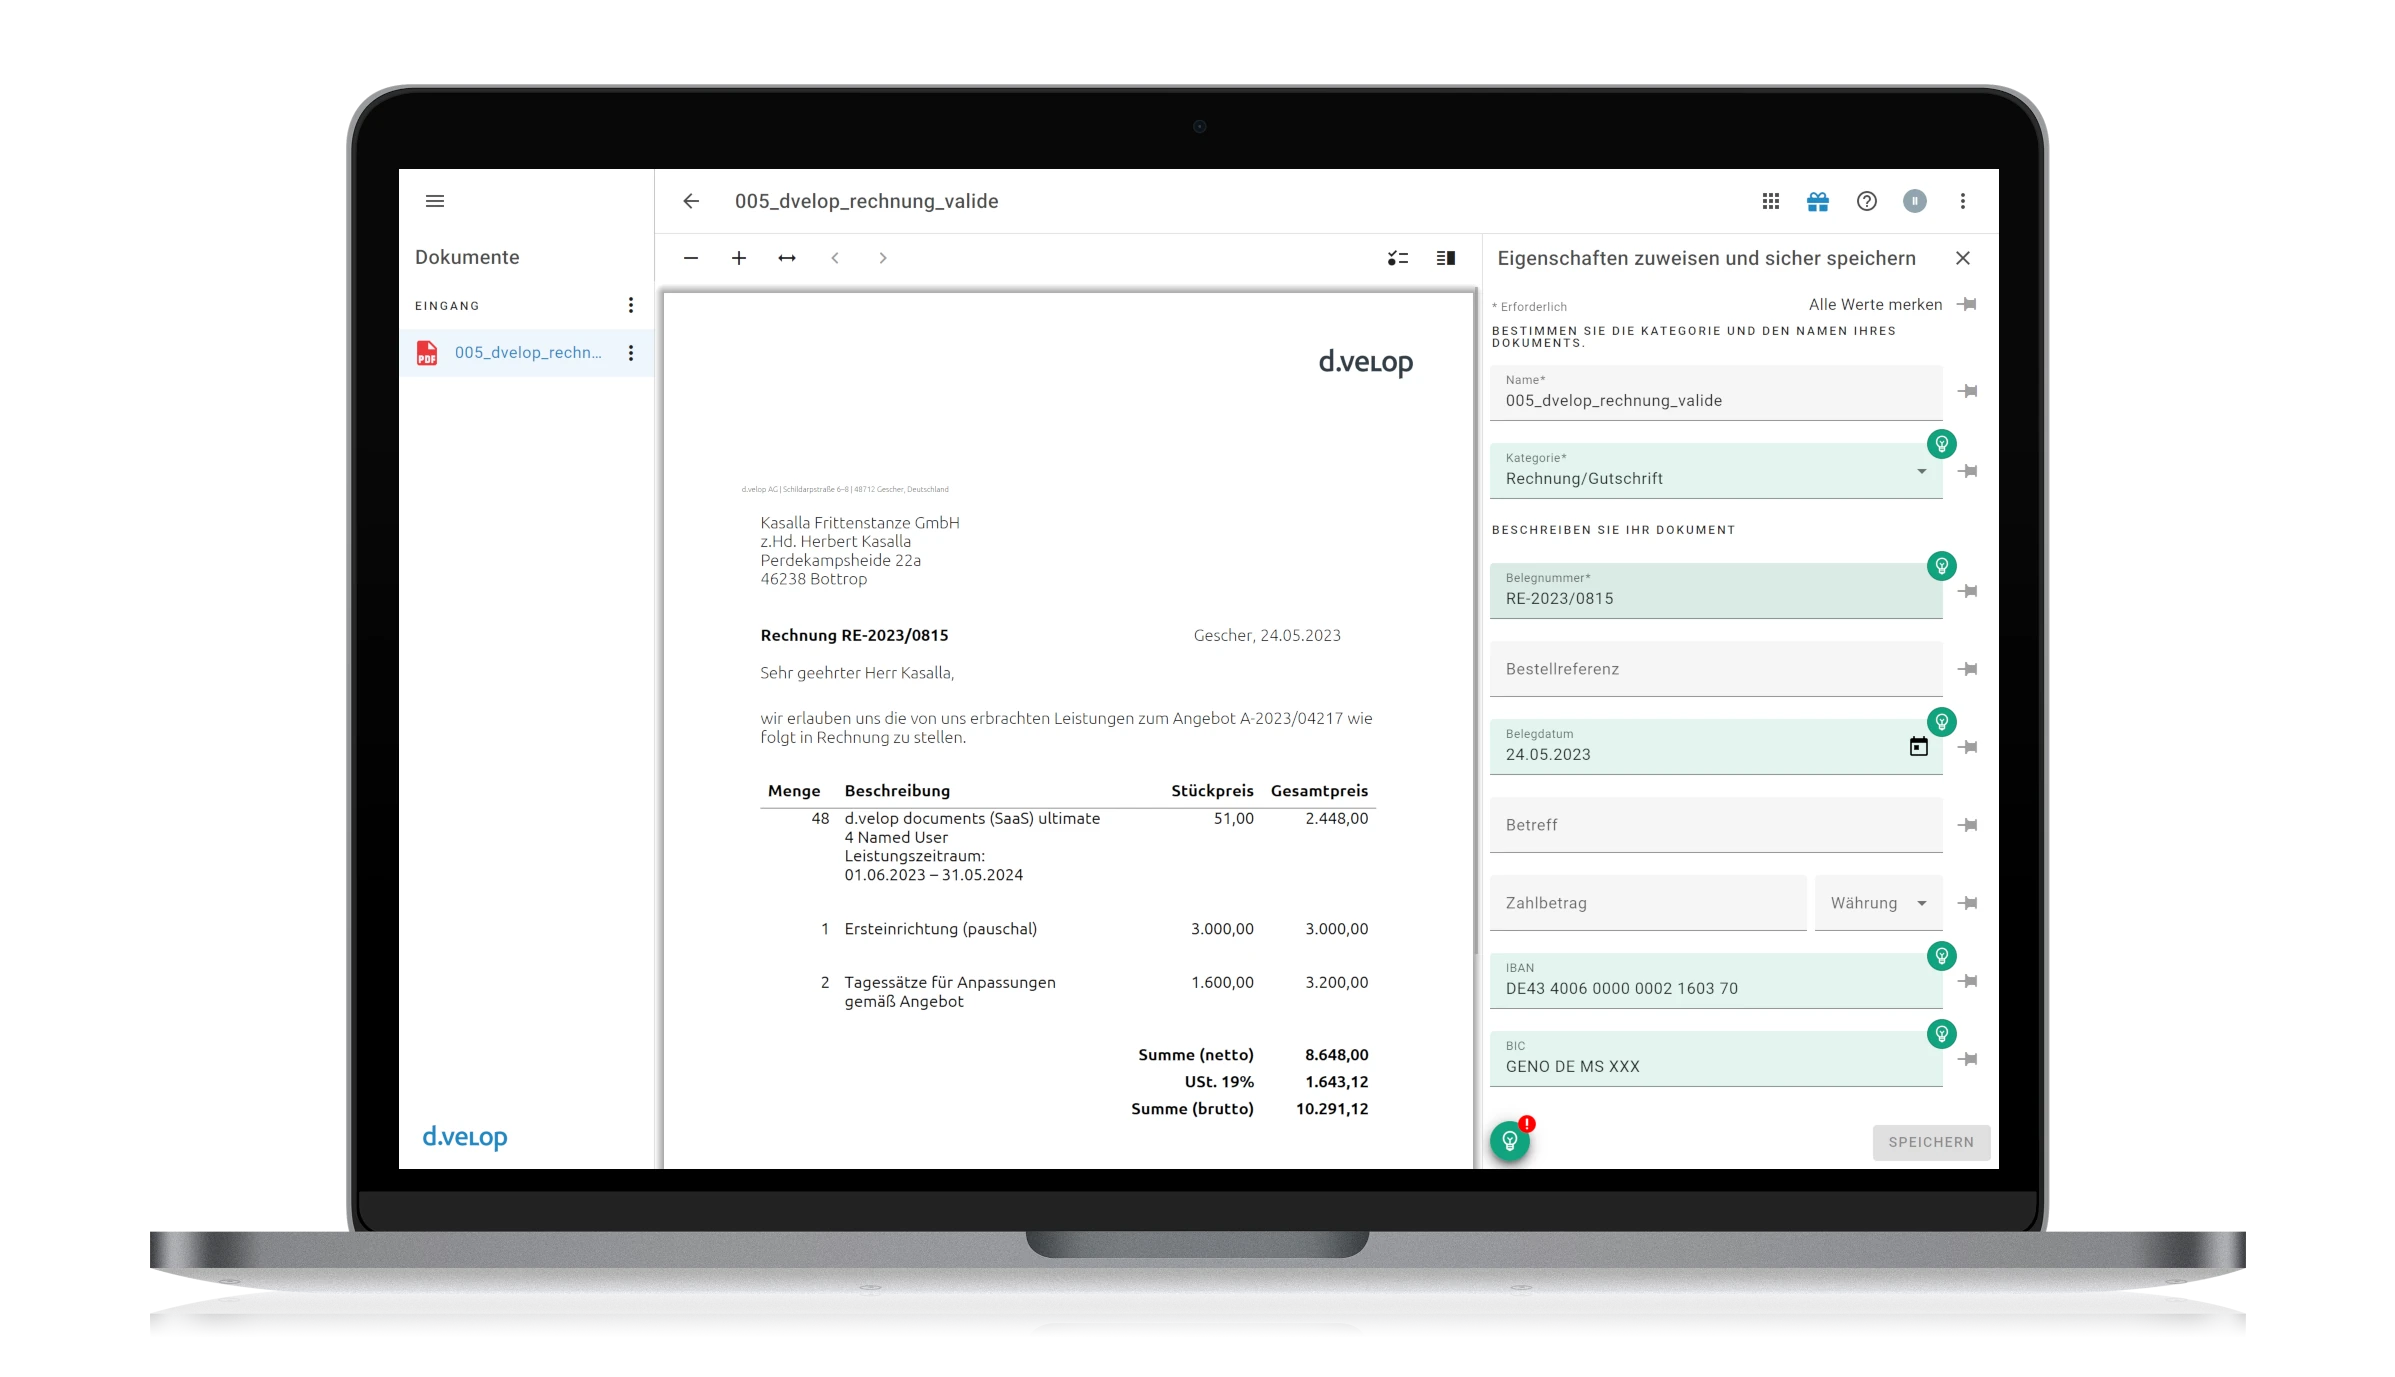Expand the Kategorie dropdown
The image size is (2395, 1377).
tap(1921, 471)
